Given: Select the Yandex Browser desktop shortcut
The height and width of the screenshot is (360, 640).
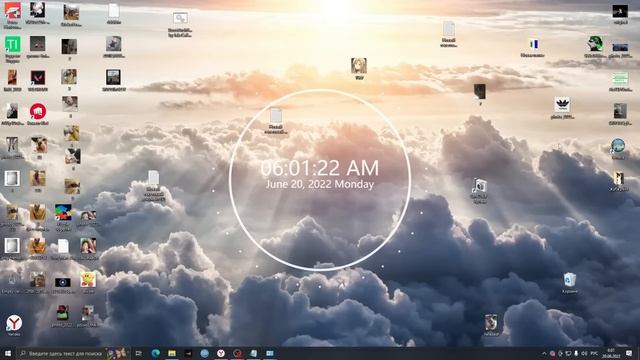Looking at the screenshot, I should pos(14,325).
